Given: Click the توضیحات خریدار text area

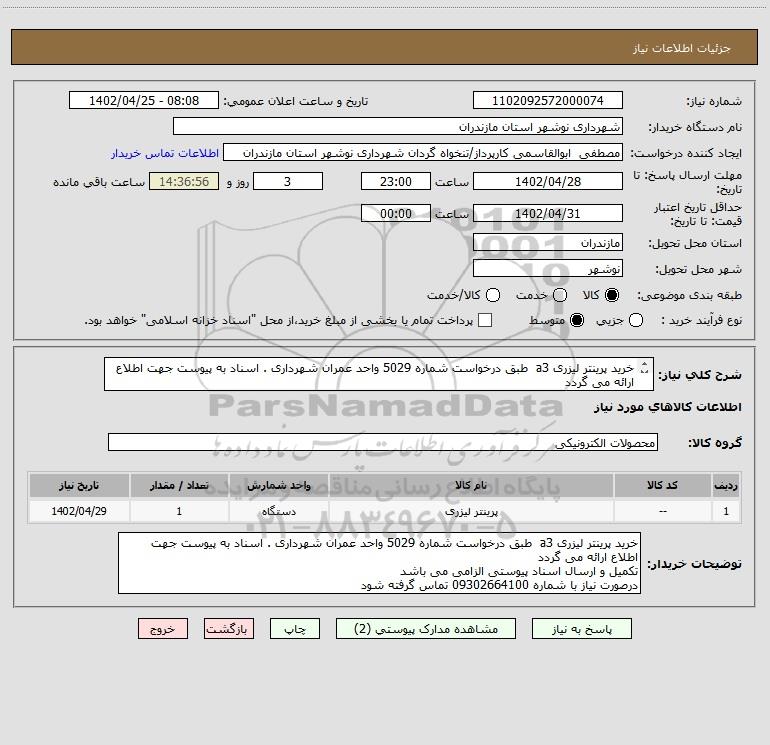Looking at the screenshot, I should pyautogui.click(x=379, y=563).
